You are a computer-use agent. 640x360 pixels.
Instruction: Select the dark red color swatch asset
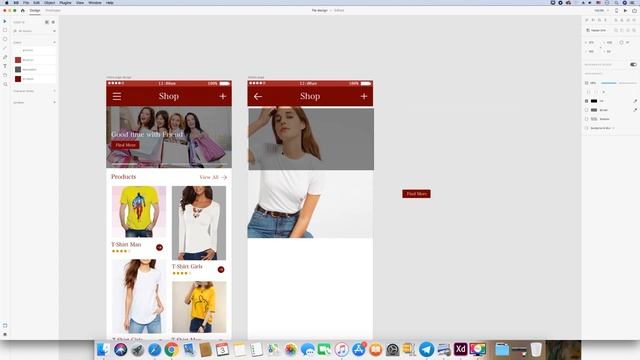18,79
